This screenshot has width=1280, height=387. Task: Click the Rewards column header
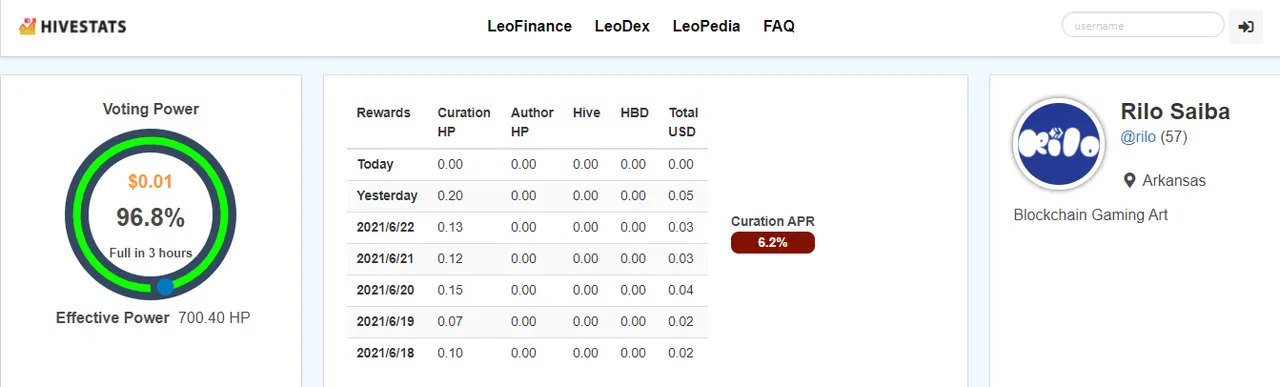tap(384, 113)
